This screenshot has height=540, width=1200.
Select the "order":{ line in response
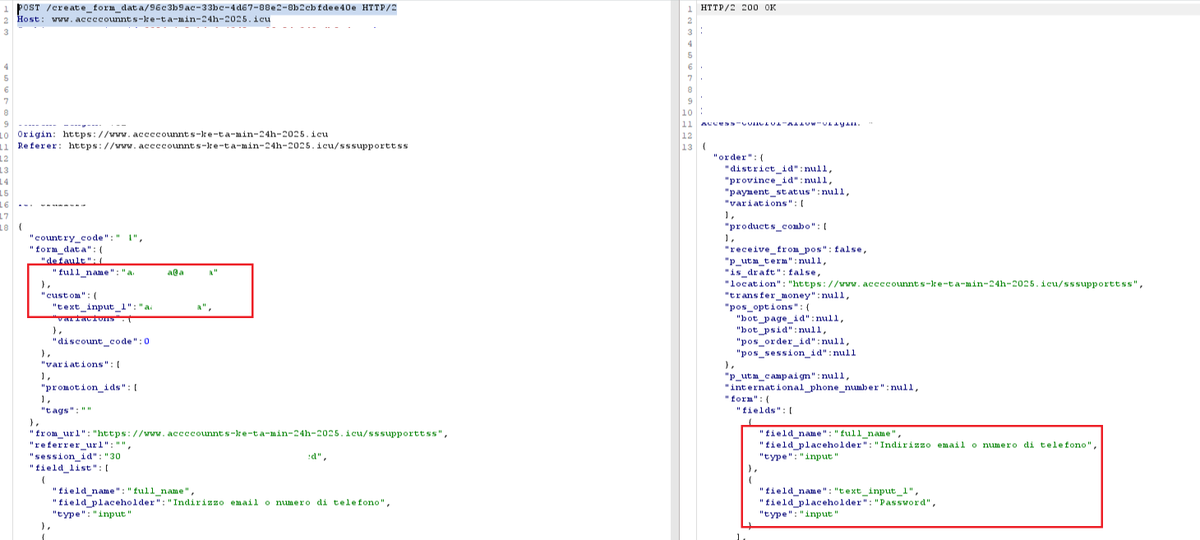pos(740,157)
